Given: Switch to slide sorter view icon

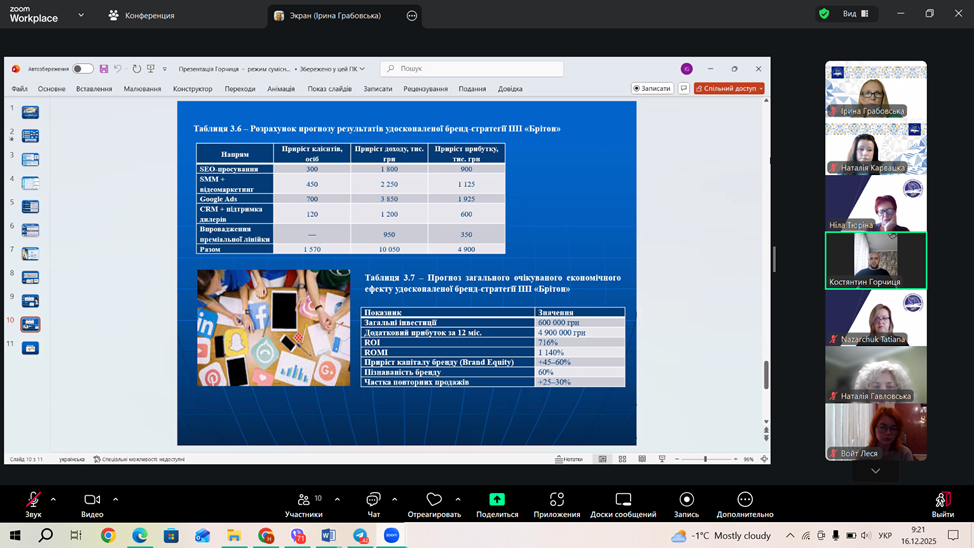Looking at the screenshot, I should tap(622, 459).
